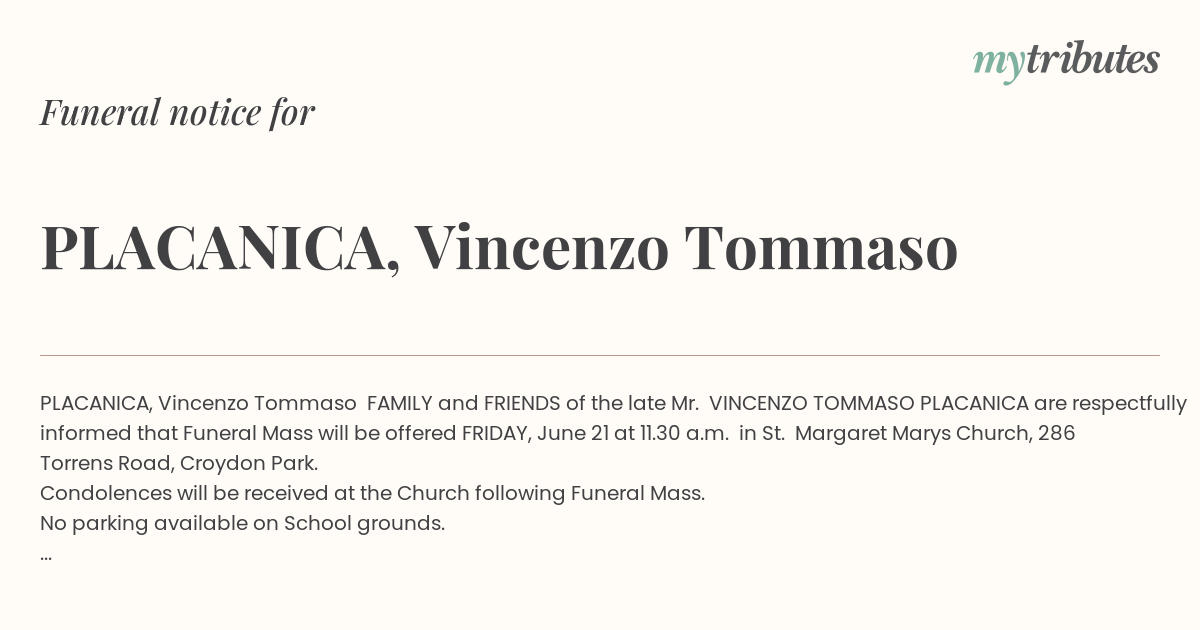Screen dimensions: 1200x630
Task: Click the "No parking available on School grounds." line
Action: coord(242,523)
